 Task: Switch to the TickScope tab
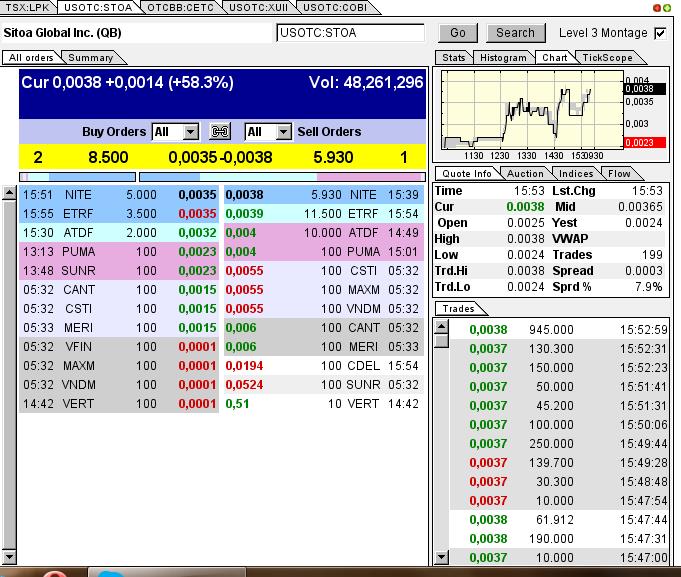click(x=607, y=58)
